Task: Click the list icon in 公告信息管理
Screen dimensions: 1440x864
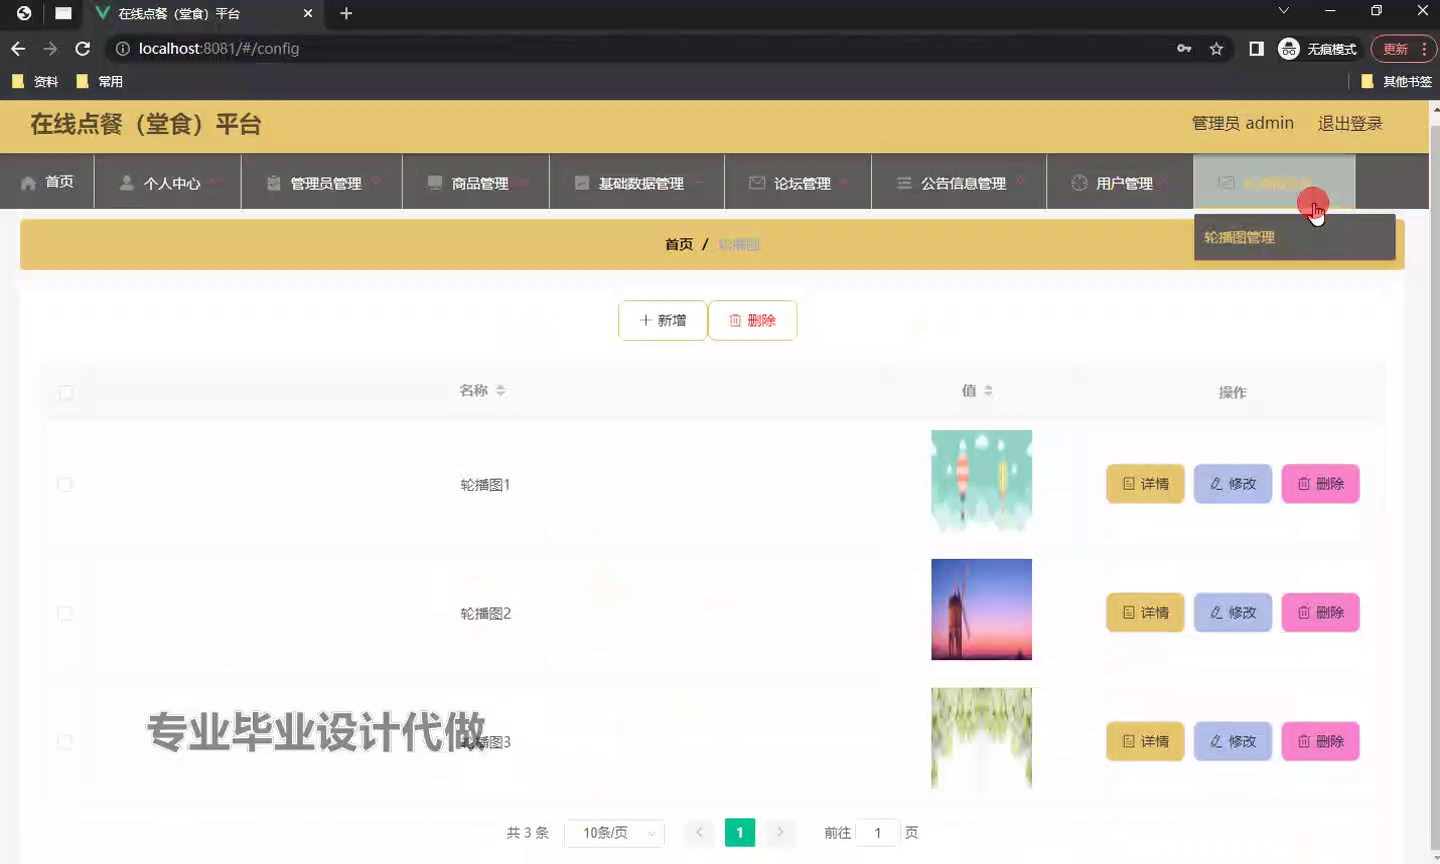Action: coord(904,183)
